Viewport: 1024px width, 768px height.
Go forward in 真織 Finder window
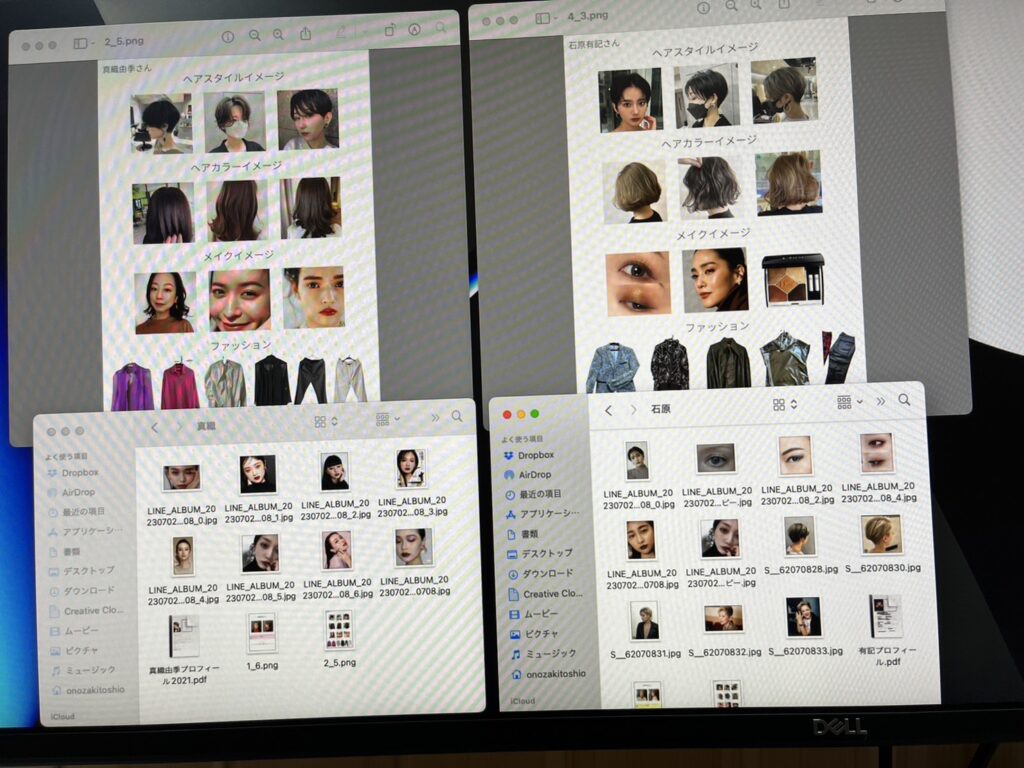pos(179,426)
